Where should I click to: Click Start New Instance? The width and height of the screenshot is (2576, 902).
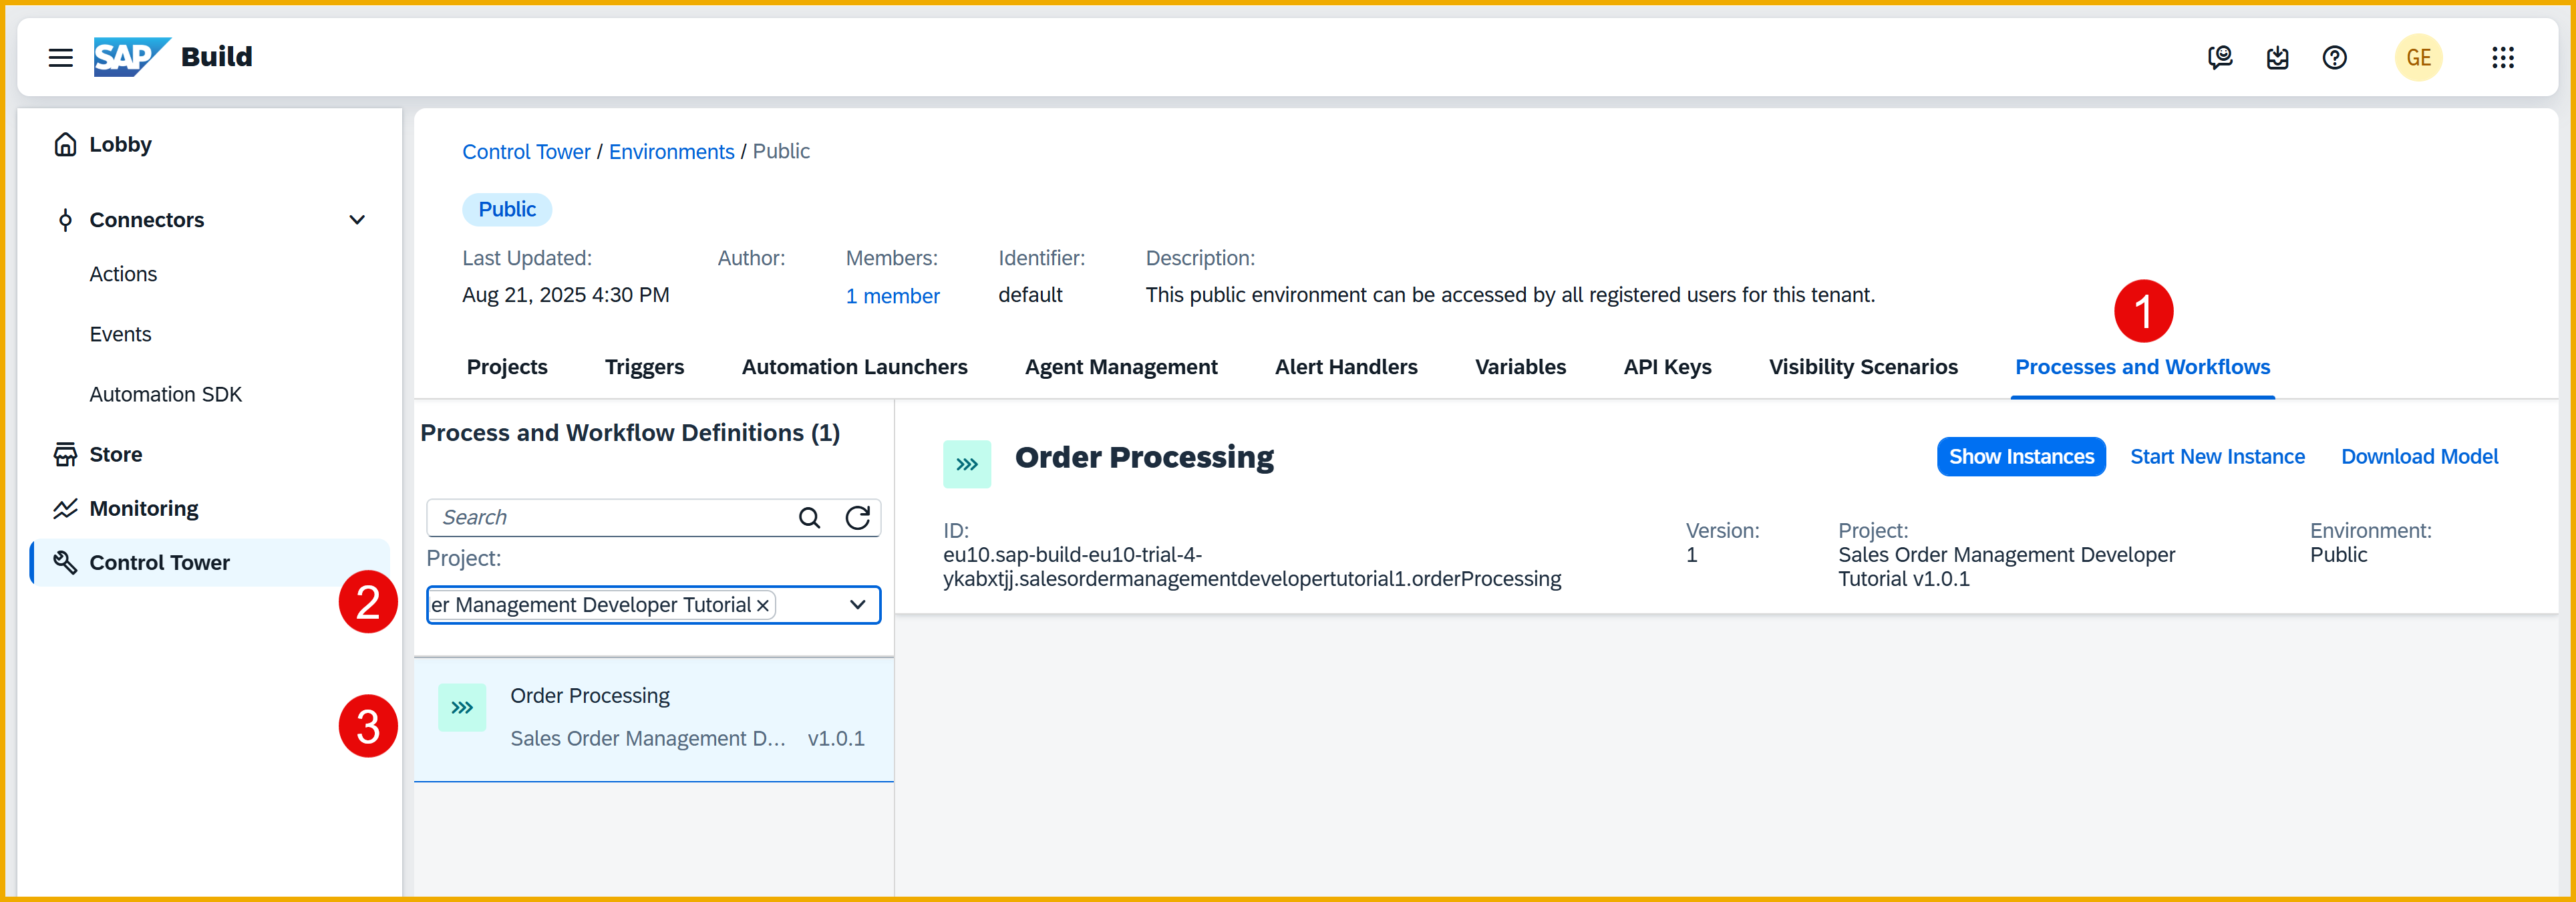coord(2217,457)
